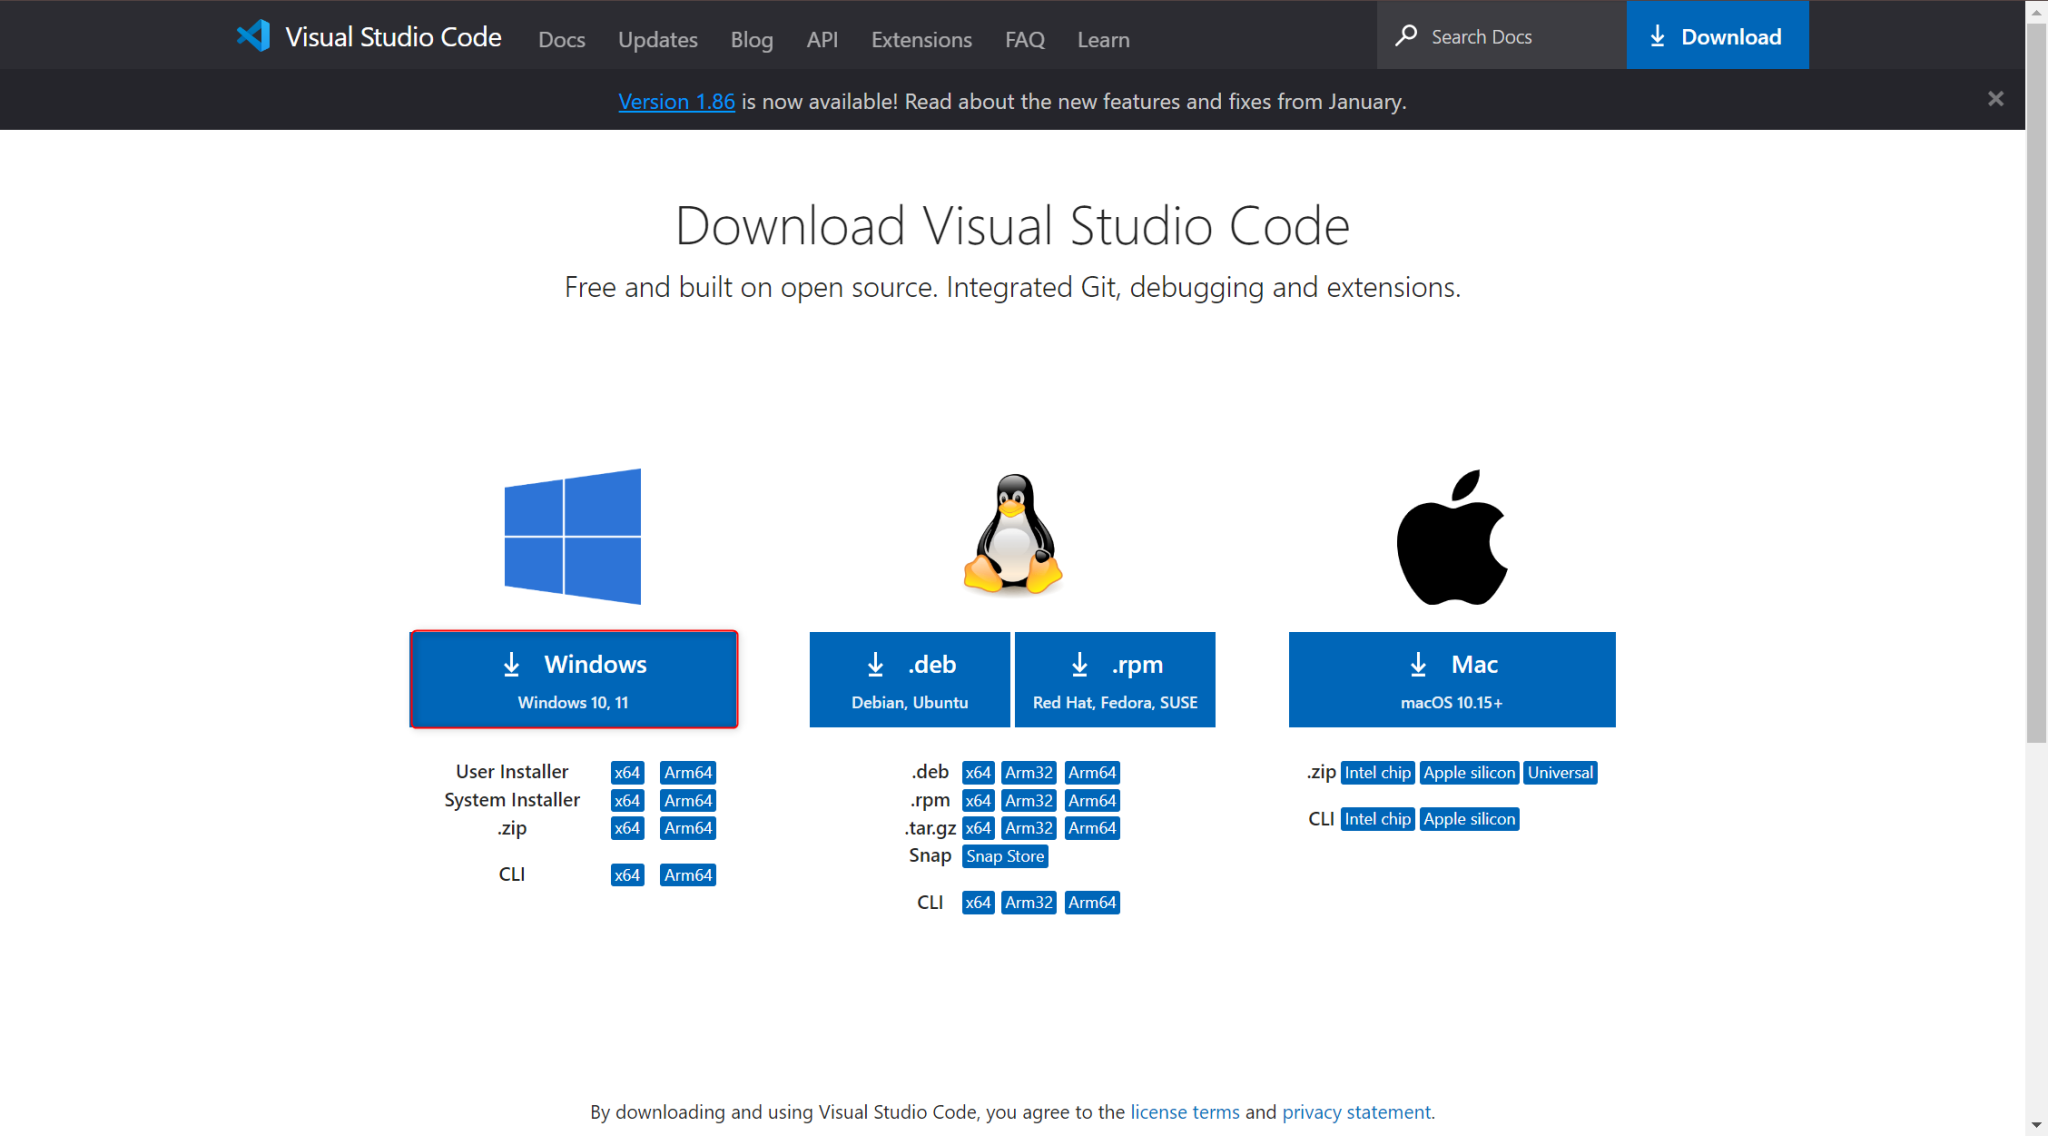Image resolution: width=2048 pixels, height=1136 pixels.
Task: Click the Apple logo for Mac downloads
Action: pyautogui.click(x=1451, y=536)
